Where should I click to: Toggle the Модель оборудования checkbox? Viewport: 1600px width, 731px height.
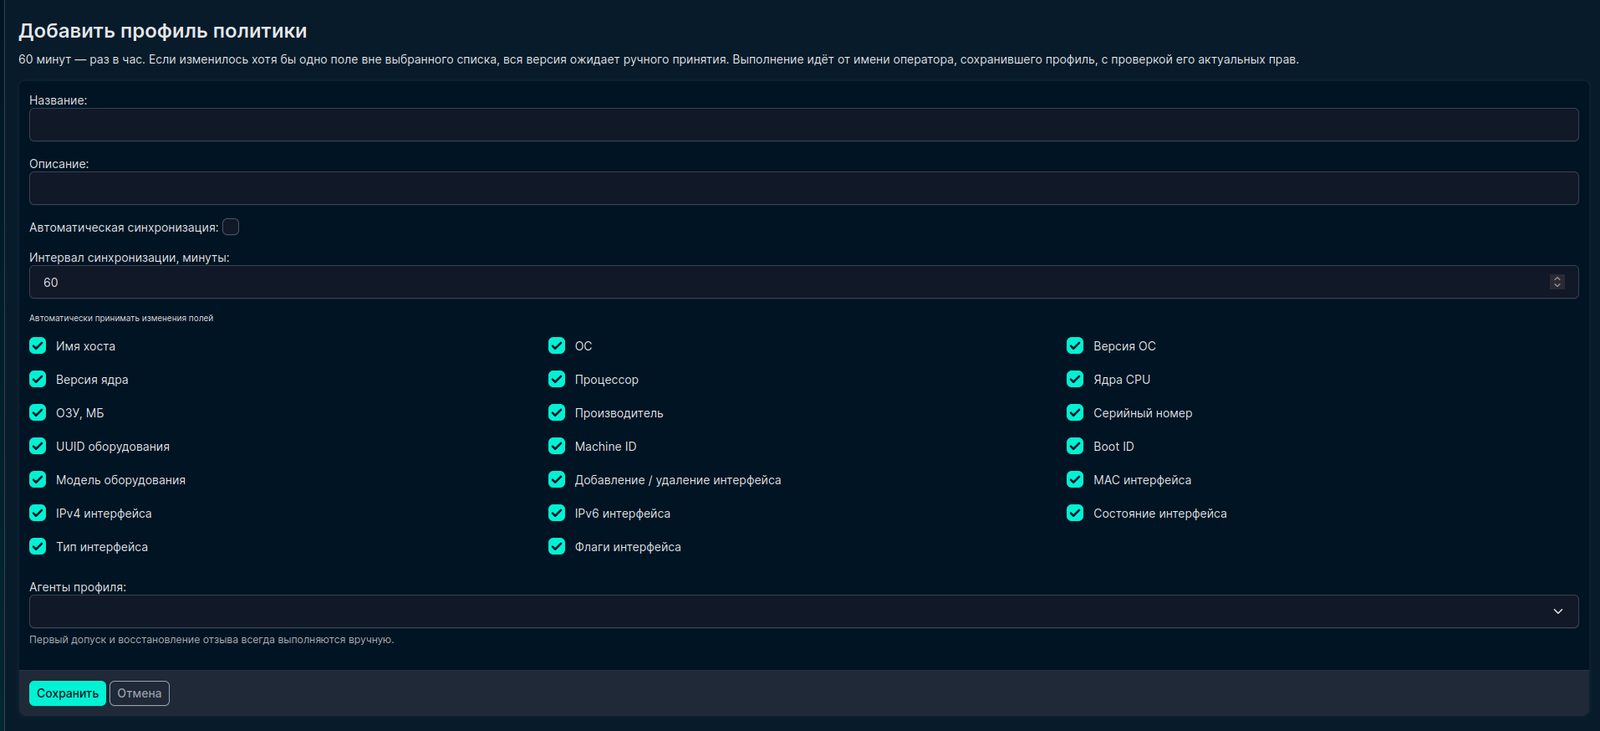click(38, 480)
